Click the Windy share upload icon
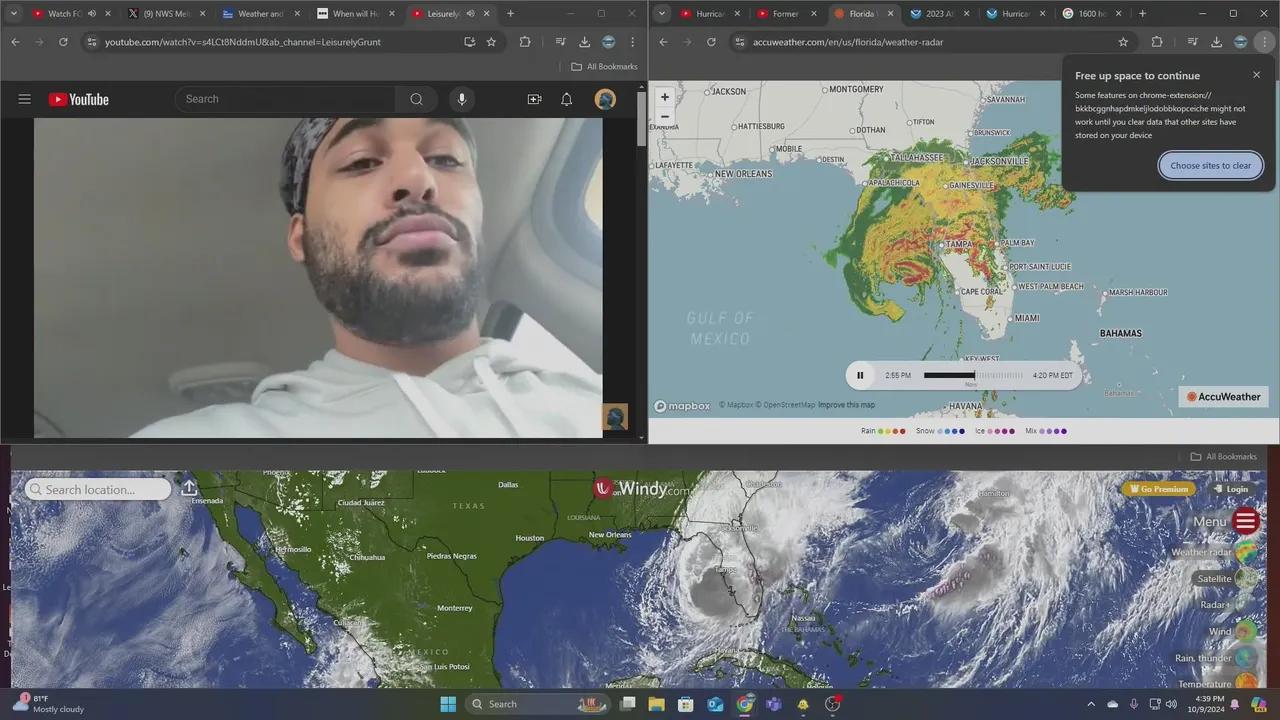The image size is (1280, 720). click(189, 488)
